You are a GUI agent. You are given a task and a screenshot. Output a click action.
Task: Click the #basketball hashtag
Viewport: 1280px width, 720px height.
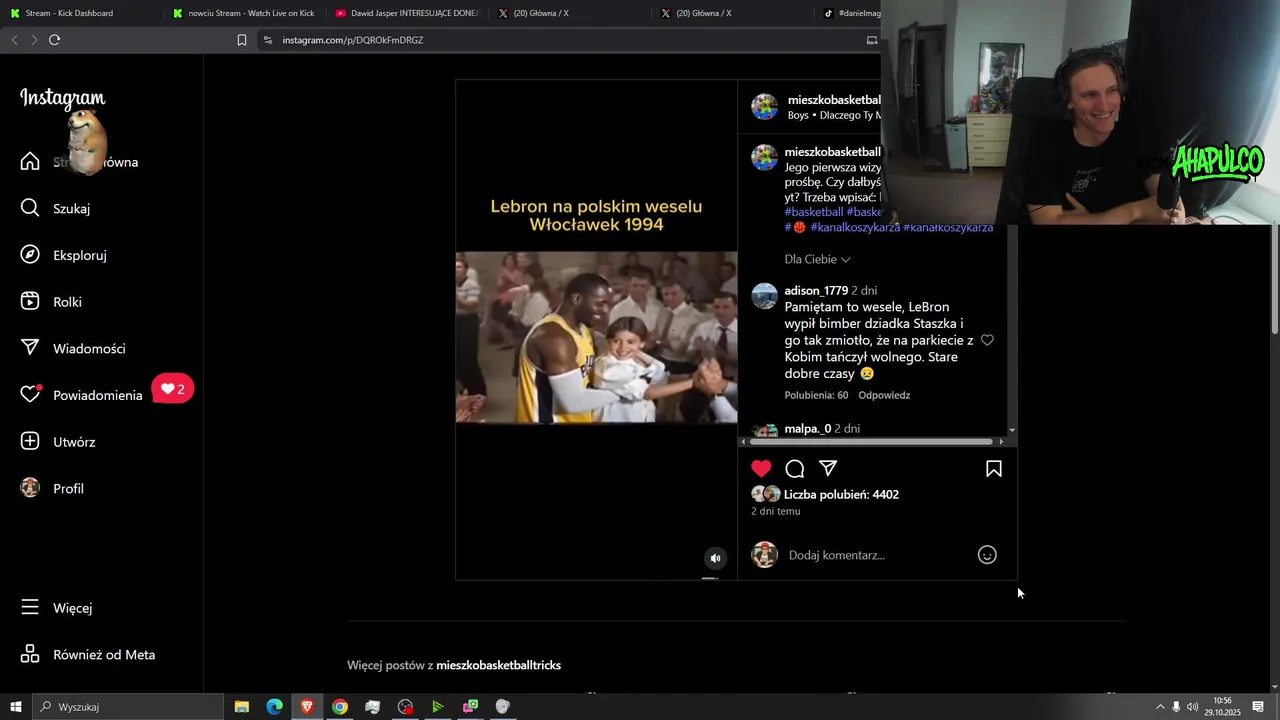[x=814, y=212]
